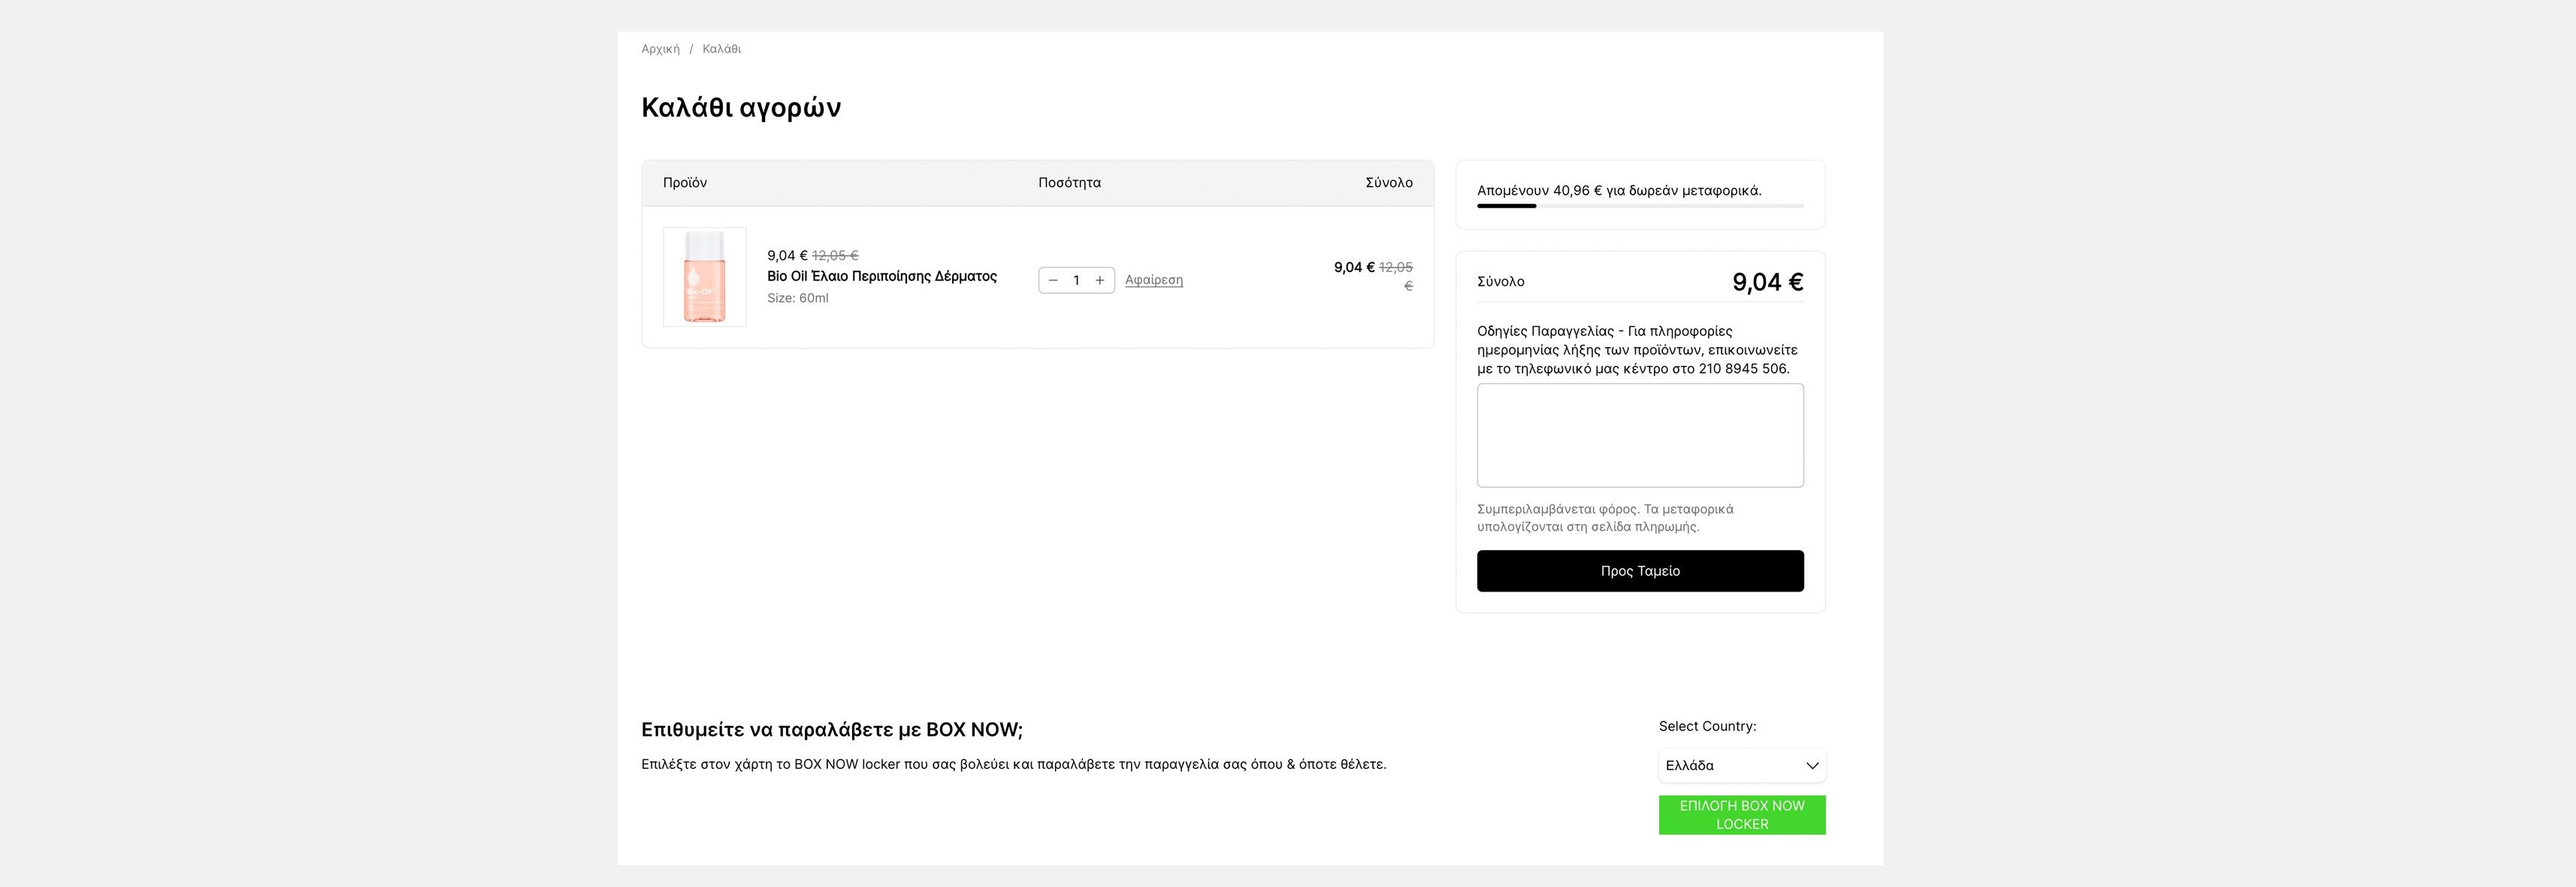The image size is (2576, 887).
Task: Focus the order instructions text area
Action: (1639, 435)
